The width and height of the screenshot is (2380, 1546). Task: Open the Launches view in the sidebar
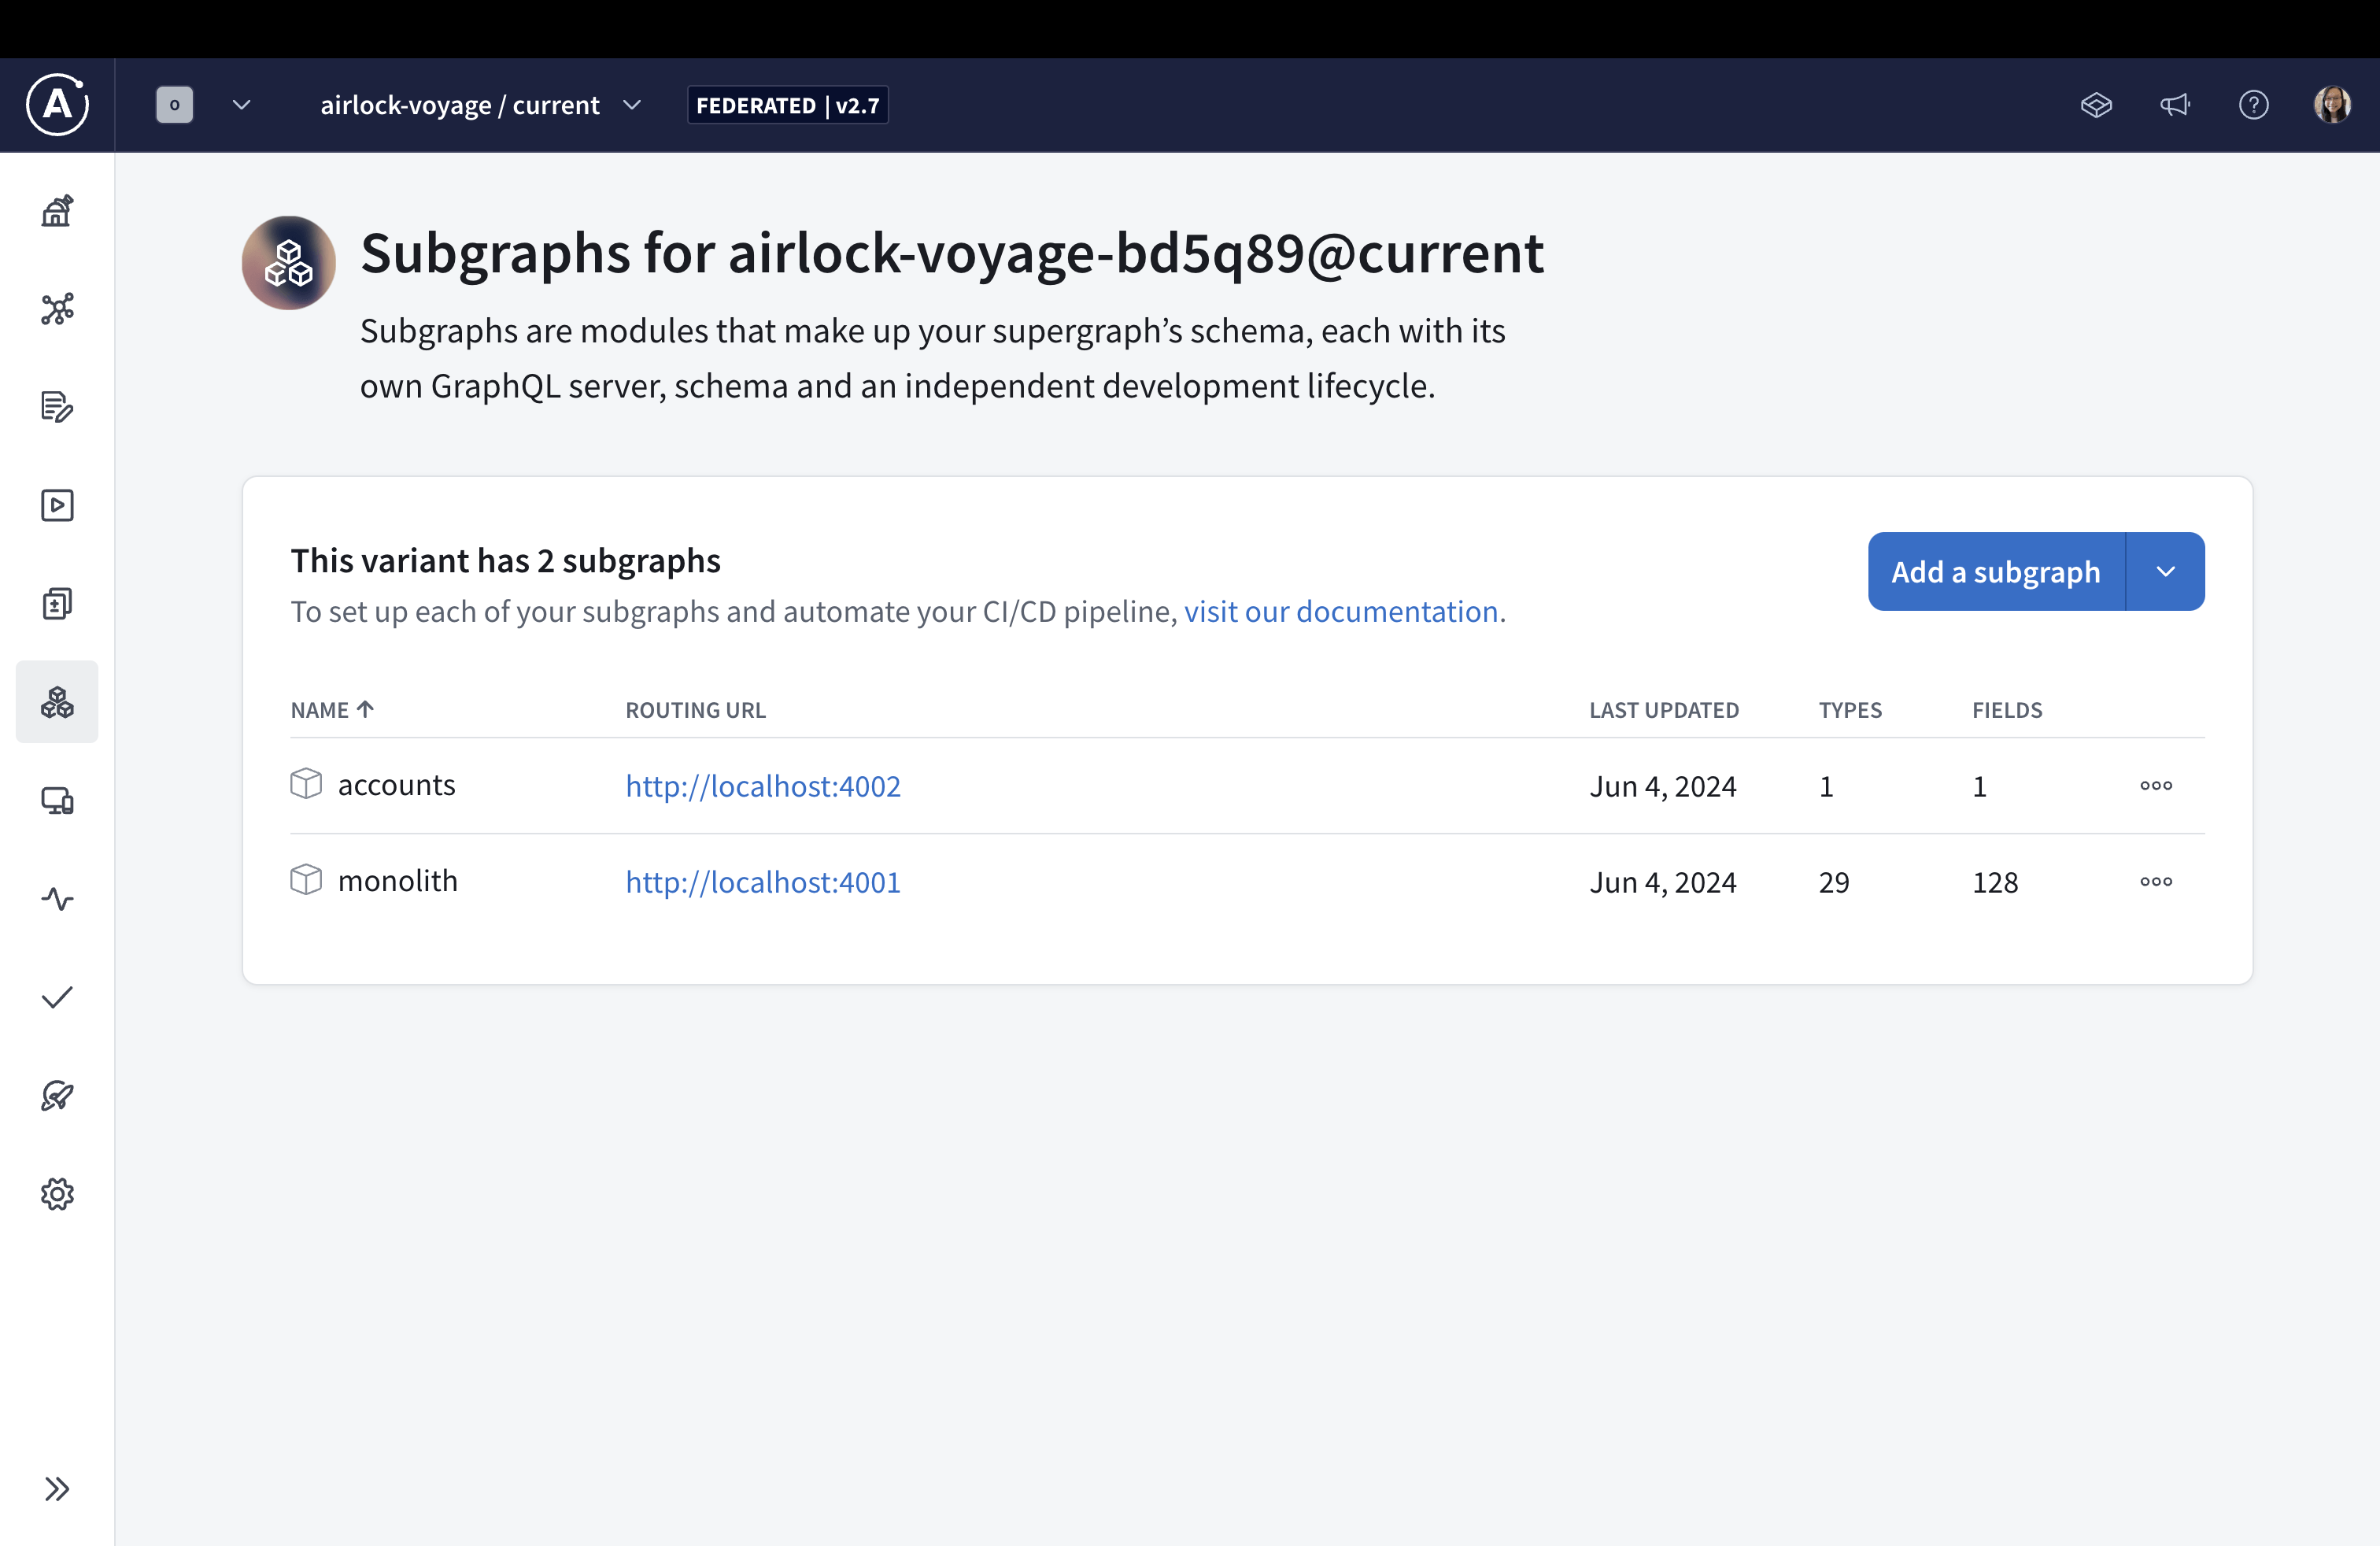click(57, 1095)
